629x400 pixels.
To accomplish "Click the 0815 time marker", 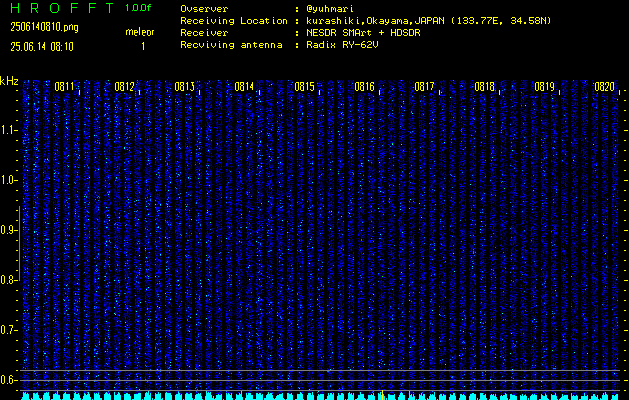I will pyautogui.click(x=304, y=87).
